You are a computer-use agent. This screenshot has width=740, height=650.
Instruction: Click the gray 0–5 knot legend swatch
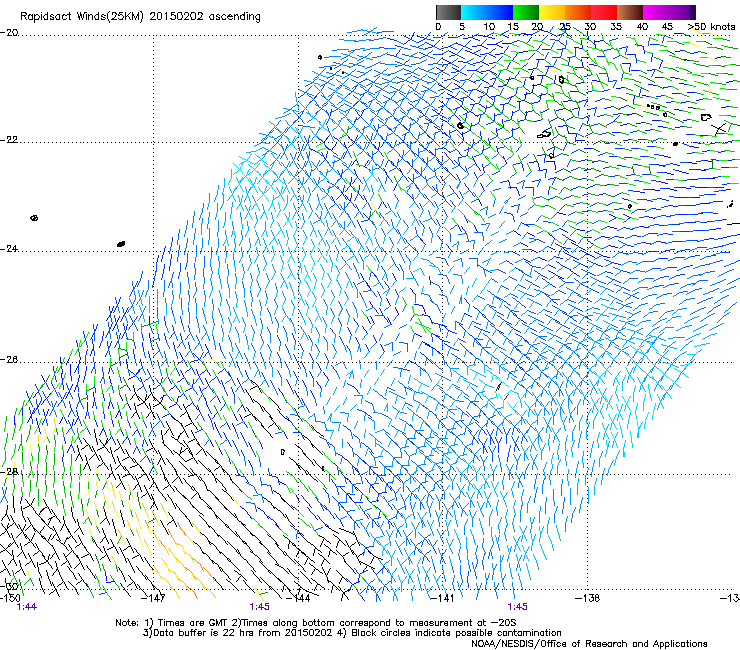tap(448, 12)
